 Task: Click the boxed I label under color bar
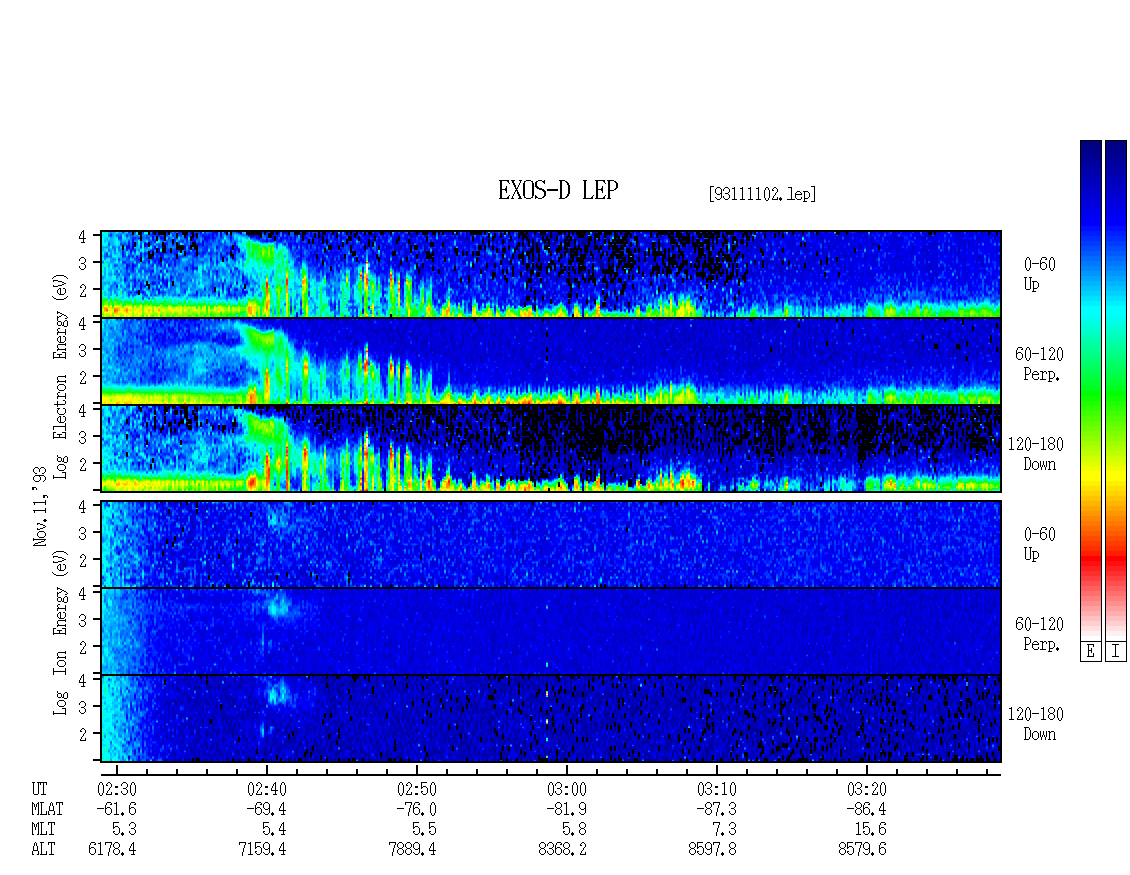(x=1116, y=651)
